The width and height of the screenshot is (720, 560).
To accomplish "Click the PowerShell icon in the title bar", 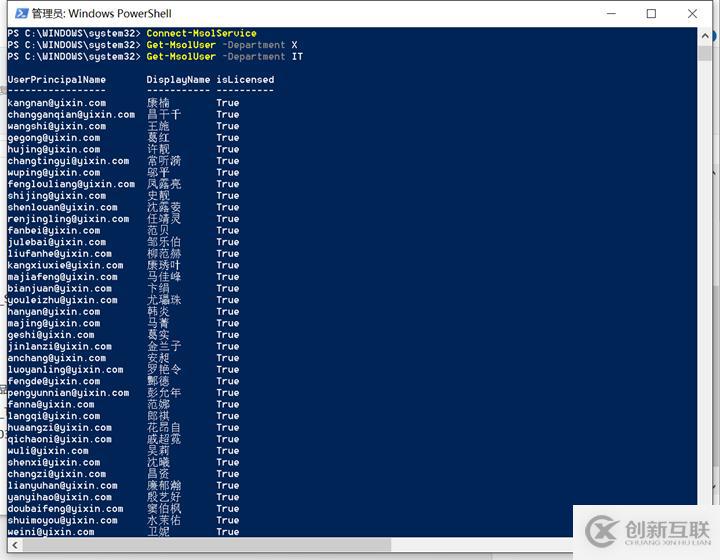I will pos(21,13).
